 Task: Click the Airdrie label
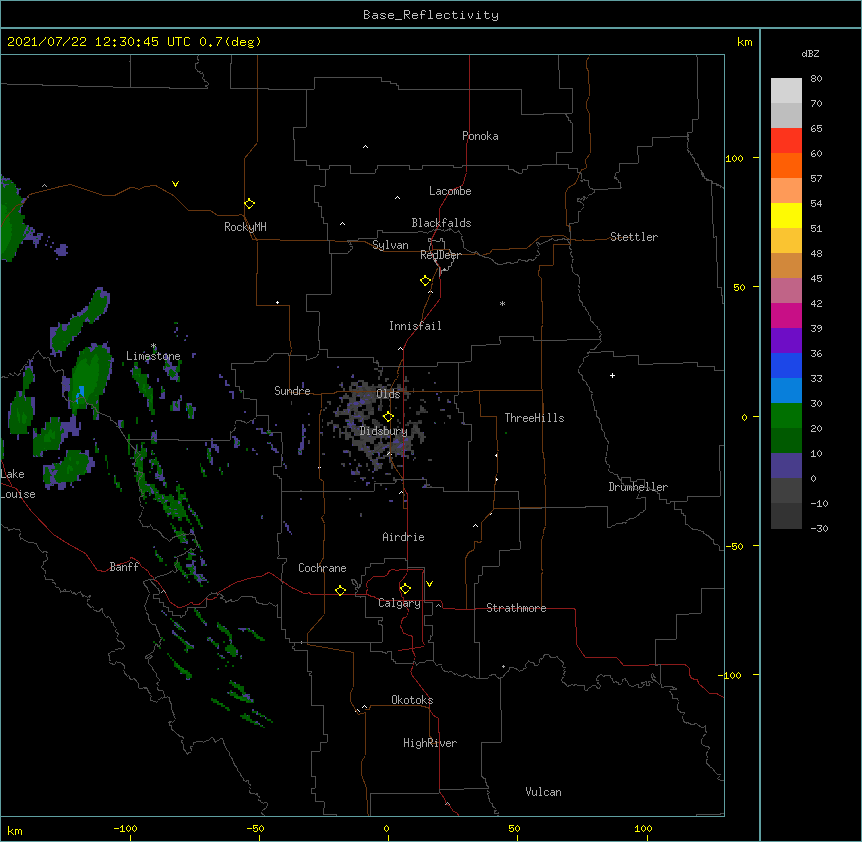pos(403,537)
